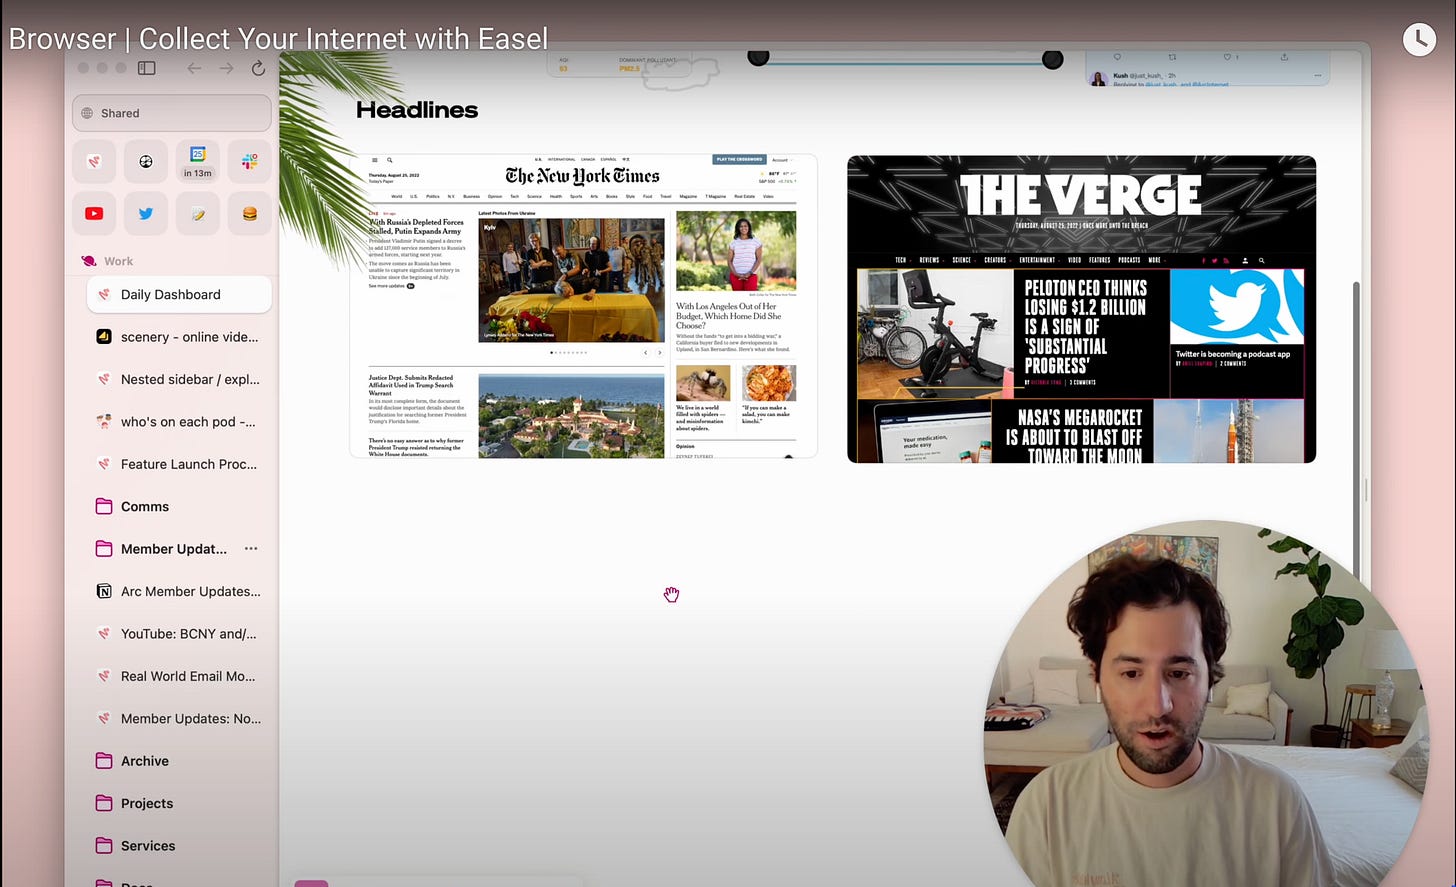Click the NYT hamburger menu icon
The image size is (1456, 887).
coord(375,160)
